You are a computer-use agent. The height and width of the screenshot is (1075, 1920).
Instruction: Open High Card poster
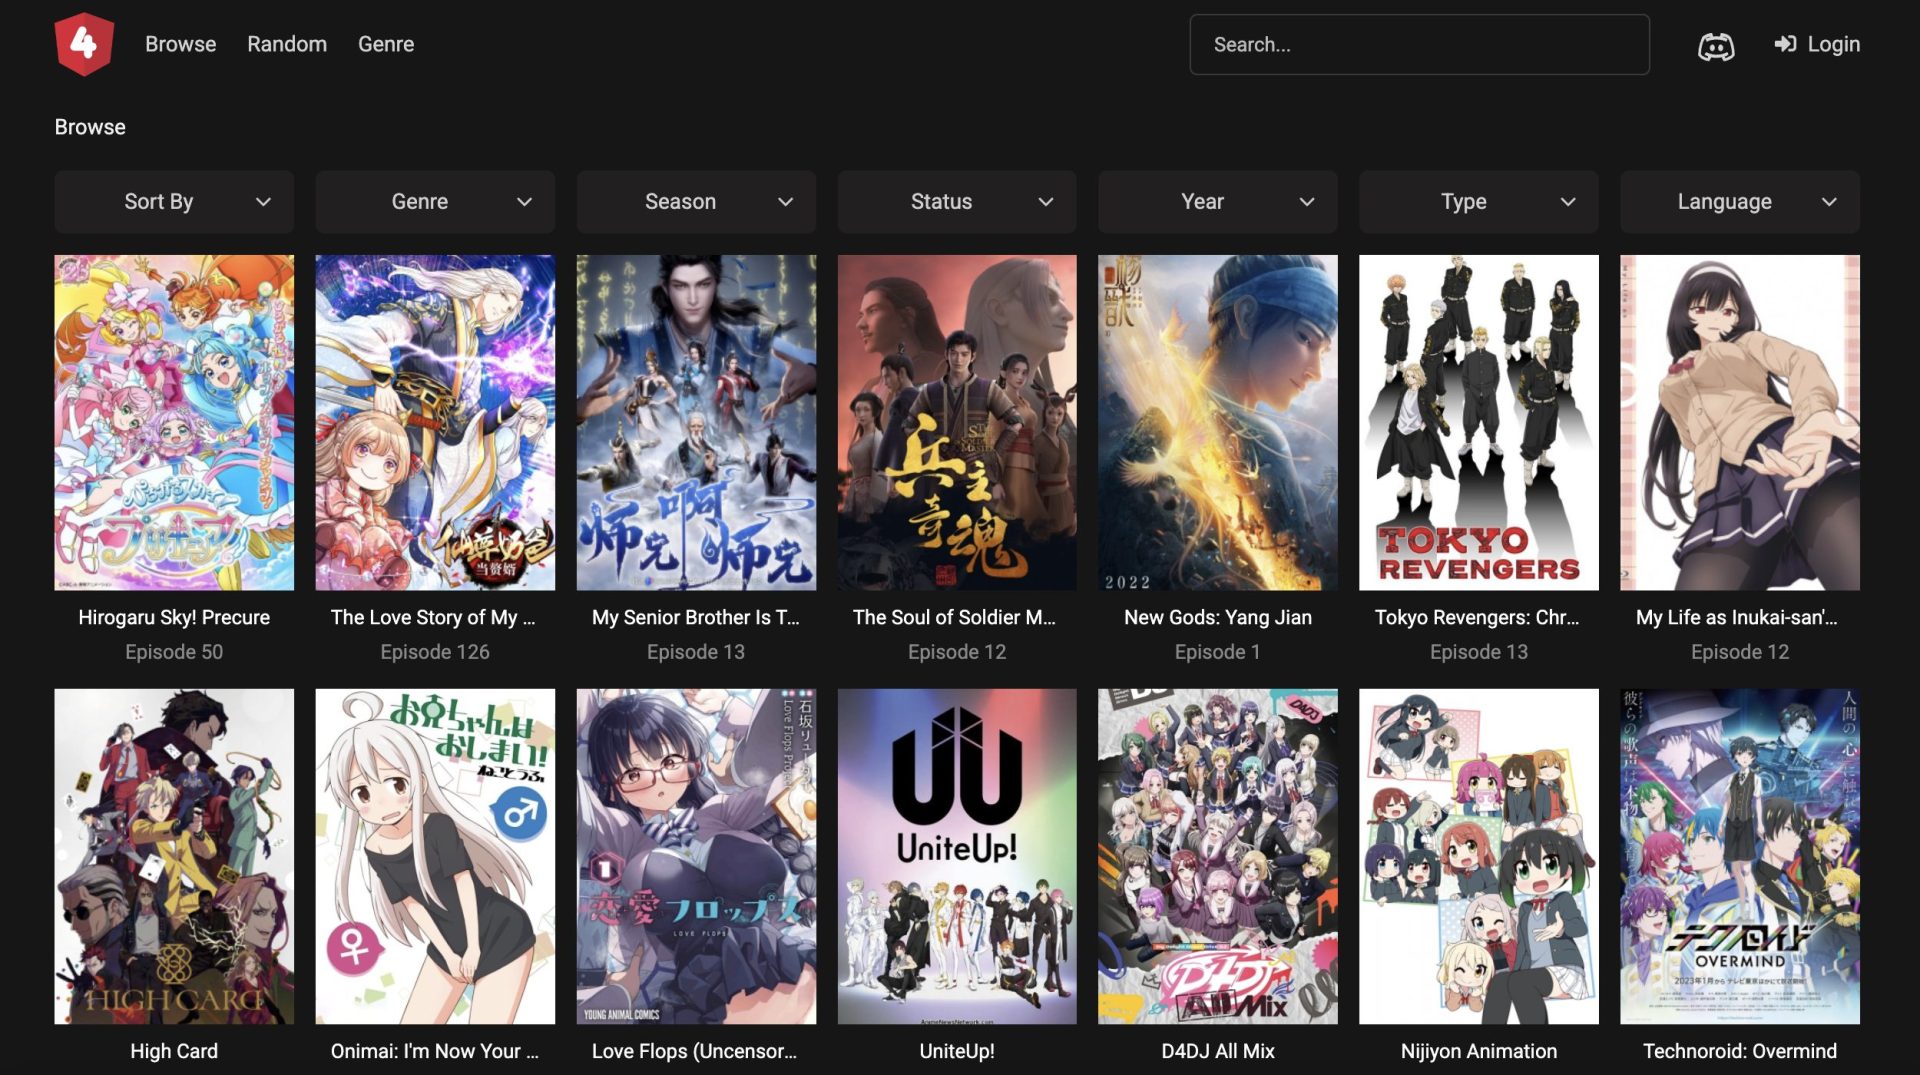[174, 856]
